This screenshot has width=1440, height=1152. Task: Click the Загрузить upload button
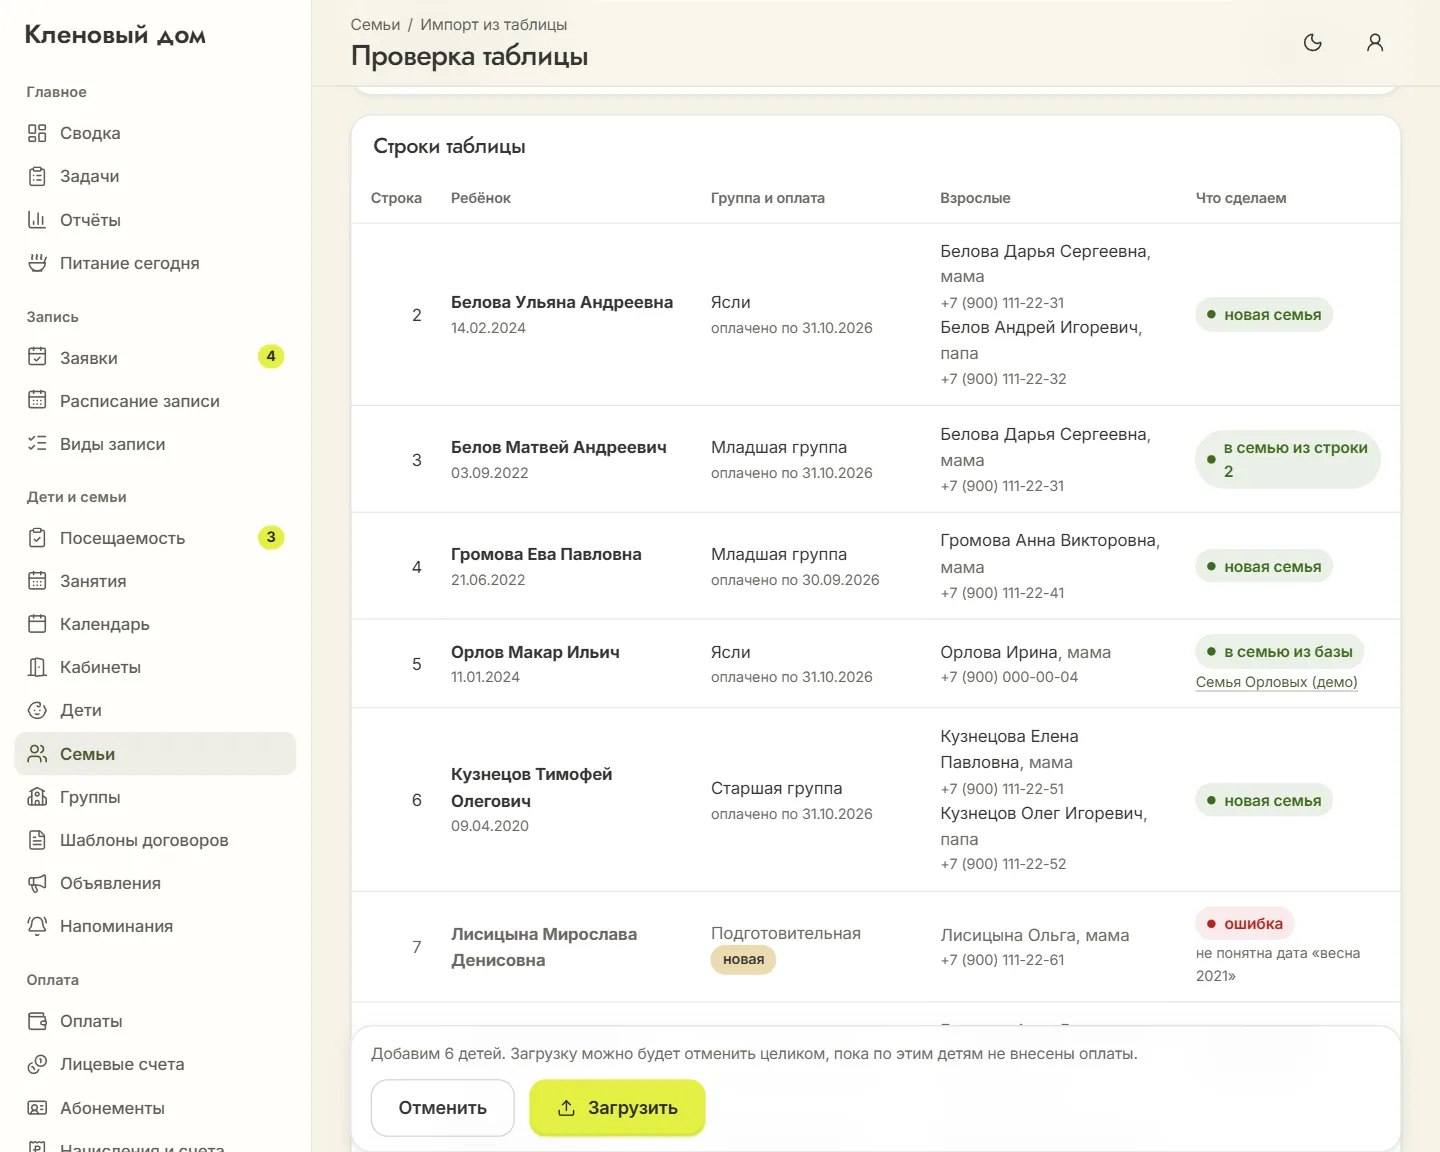pyautogui.click(x=617, y=1108)
